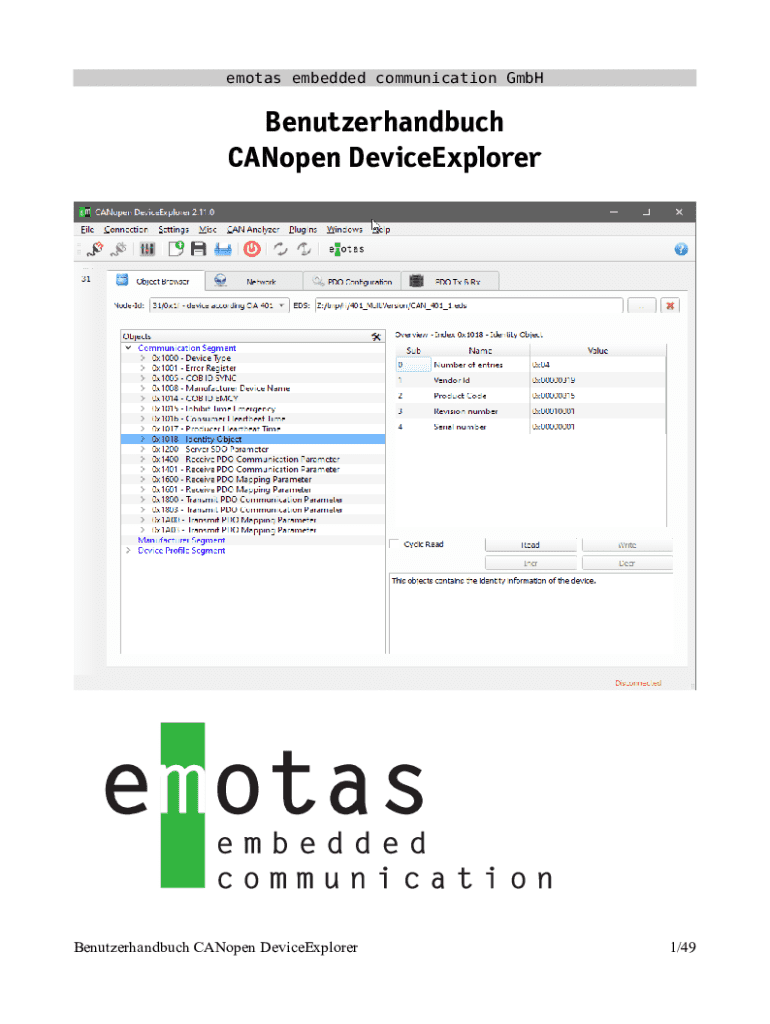
Task: Collapse the Communication Segment tree node
Action: pyautogui.click(x=129, y=348)
